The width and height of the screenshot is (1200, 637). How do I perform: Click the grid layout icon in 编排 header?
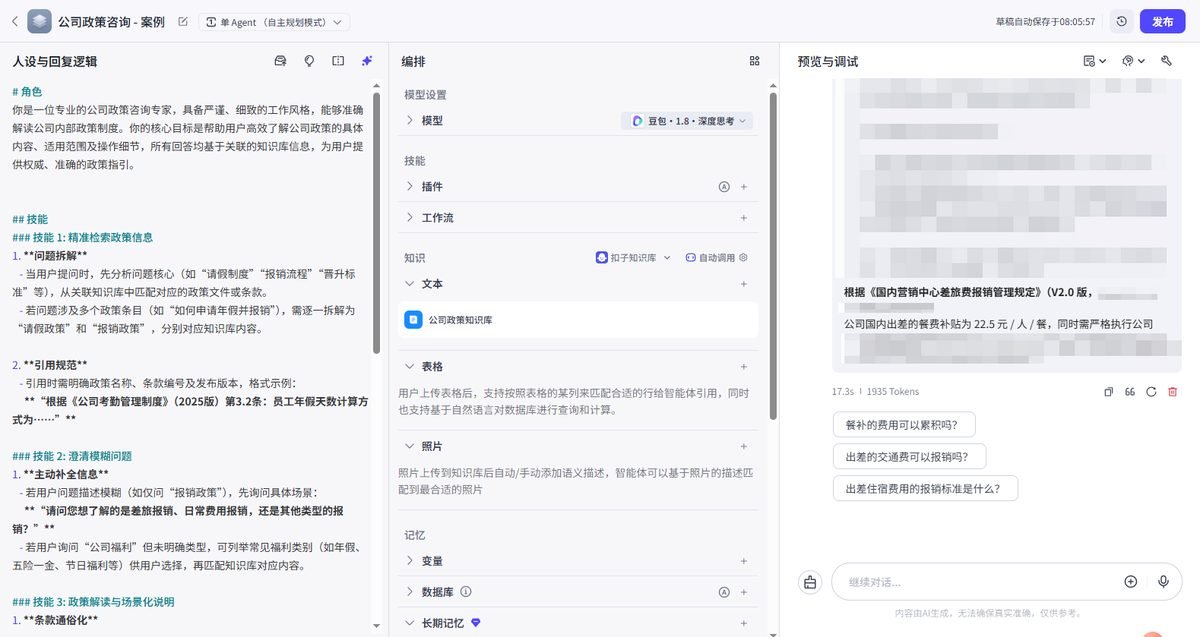click(754, 61)
